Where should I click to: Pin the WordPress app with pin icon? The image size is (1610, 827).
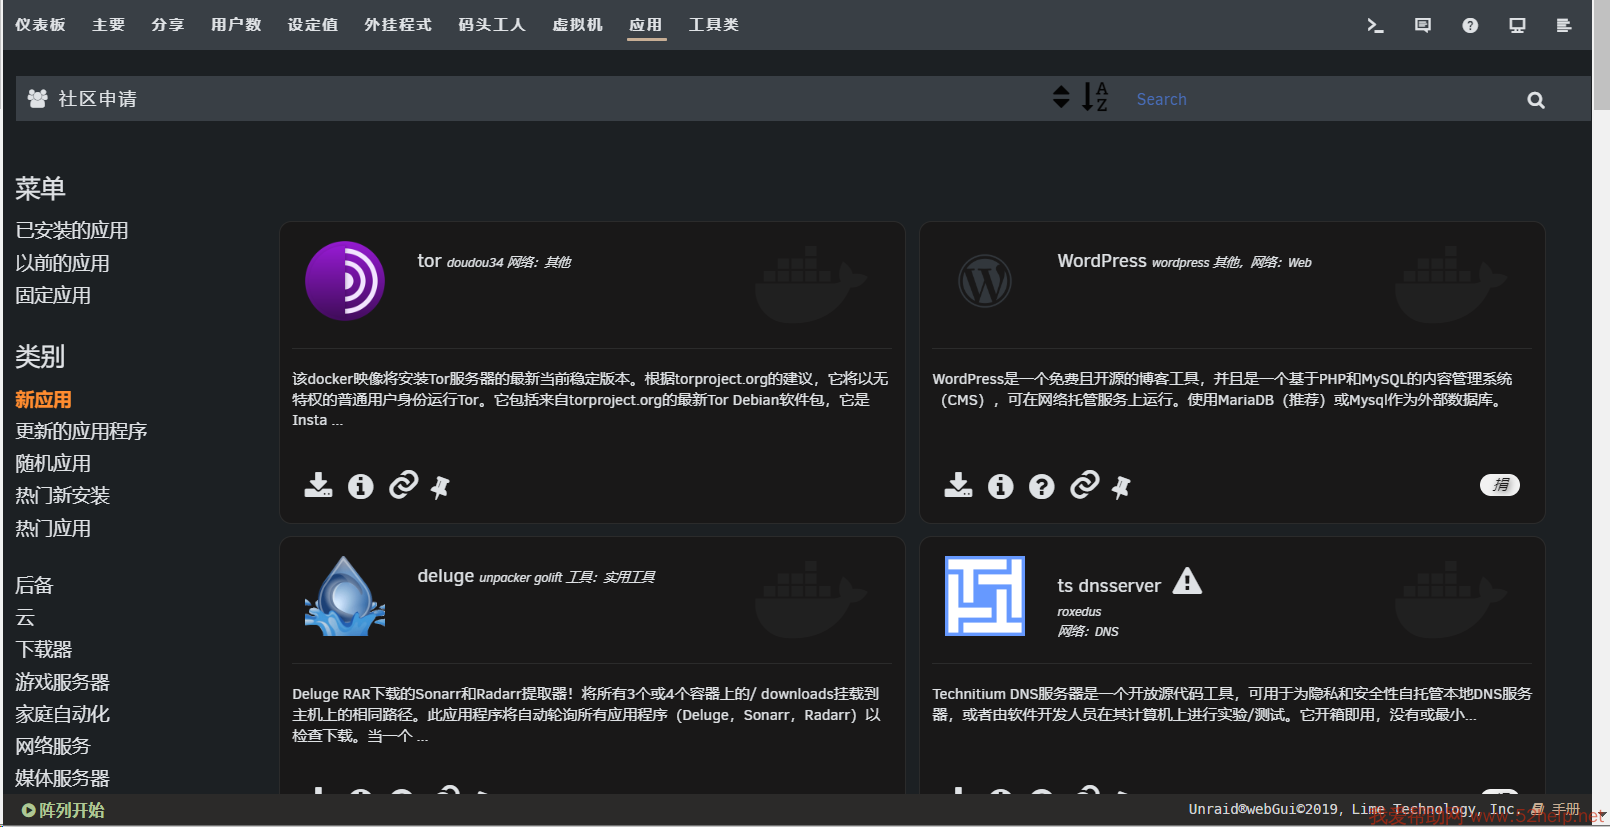[x=1121, y=487]
